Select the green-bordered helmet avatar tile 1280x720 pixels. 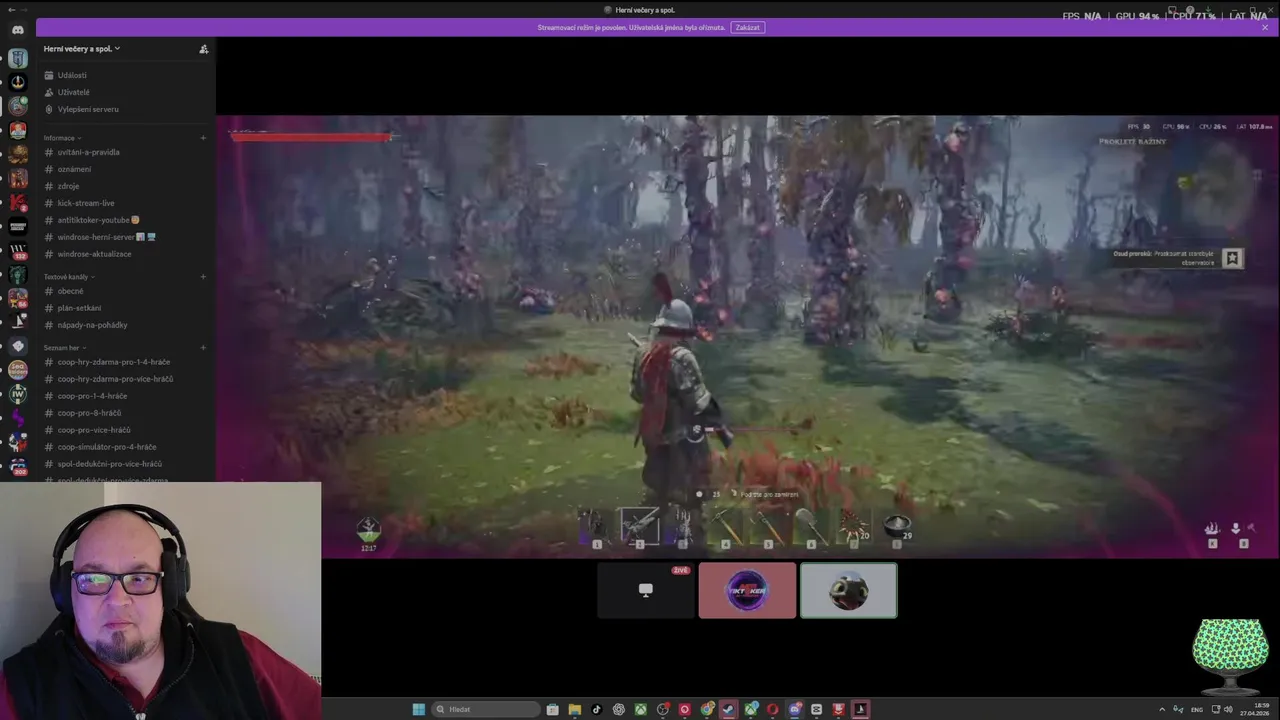click(x=849, y=590)
